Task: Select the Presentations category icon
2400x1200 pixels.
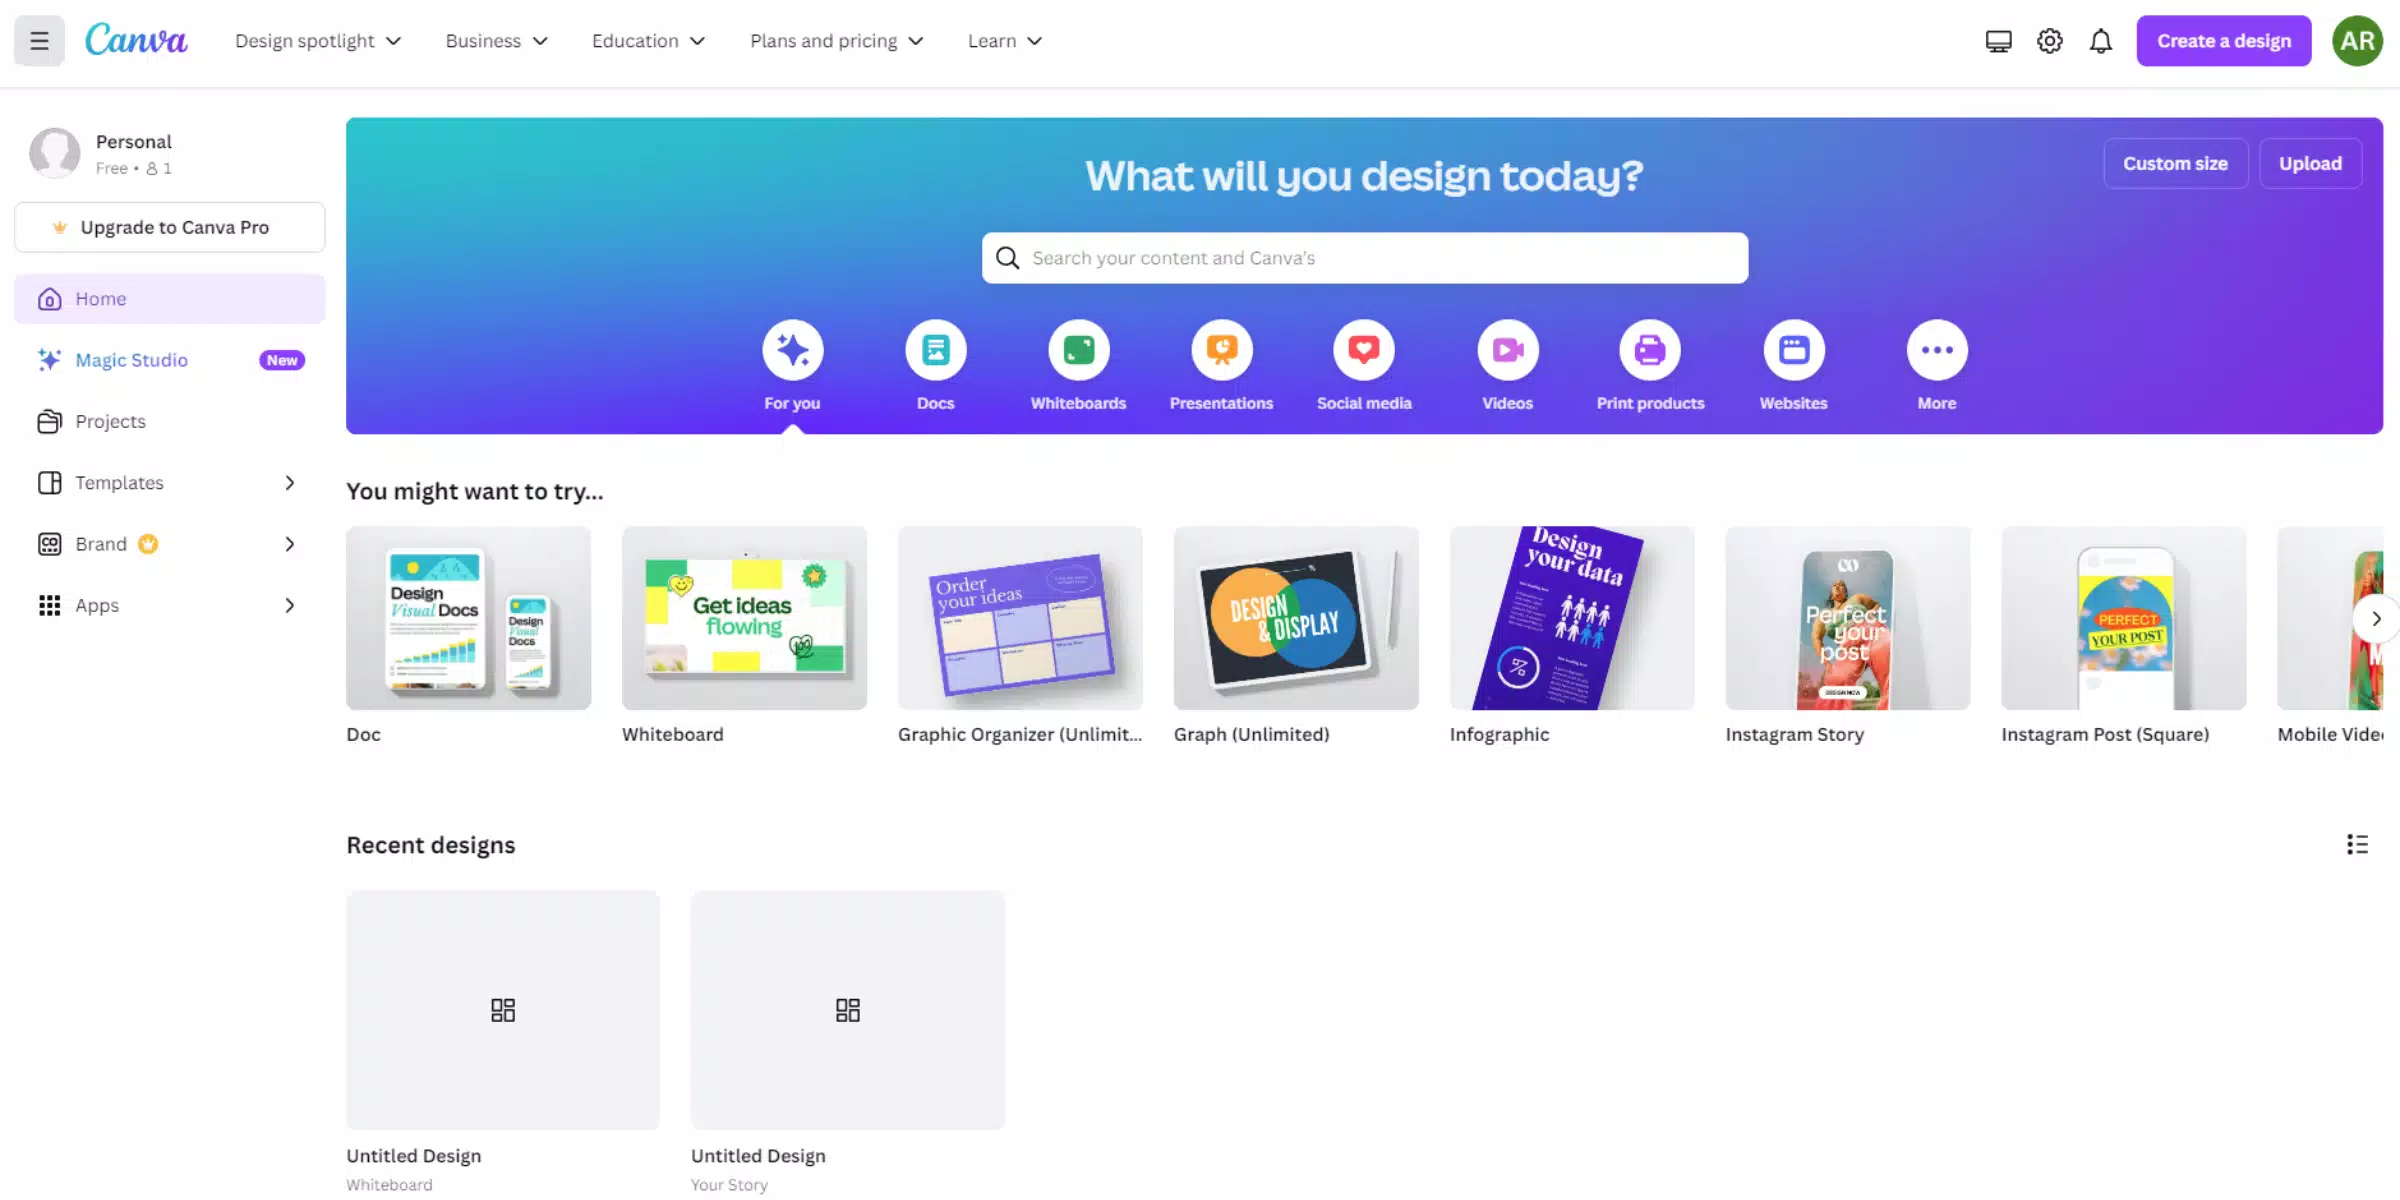Action: pos(1221,350)
